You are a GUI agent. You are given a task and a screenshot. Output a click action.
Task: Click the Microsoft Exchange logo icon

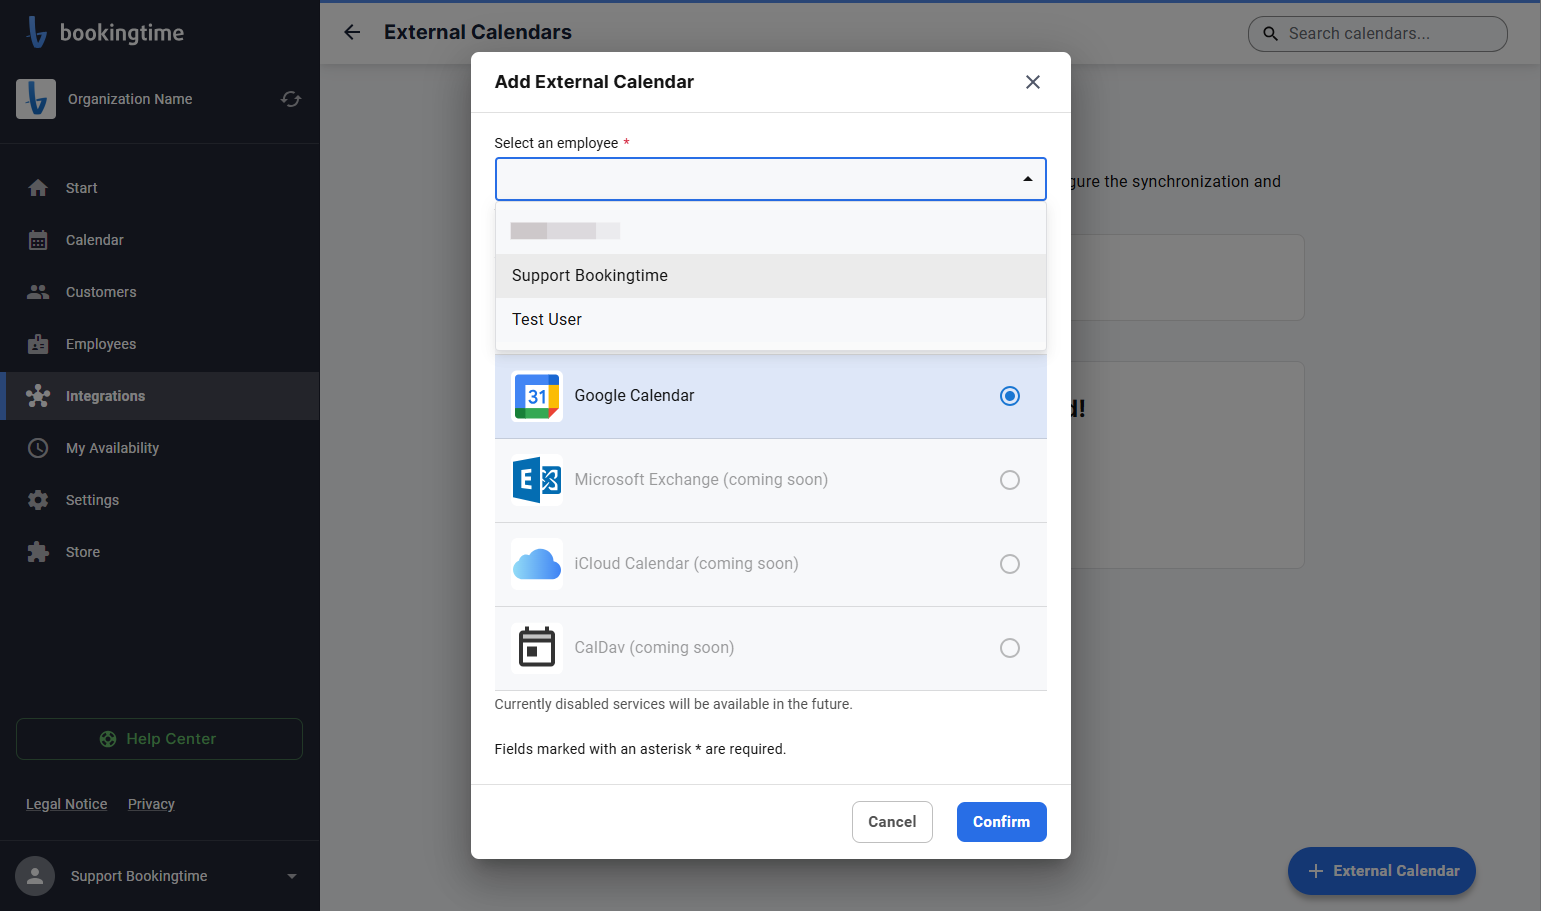tap(537, 480)
